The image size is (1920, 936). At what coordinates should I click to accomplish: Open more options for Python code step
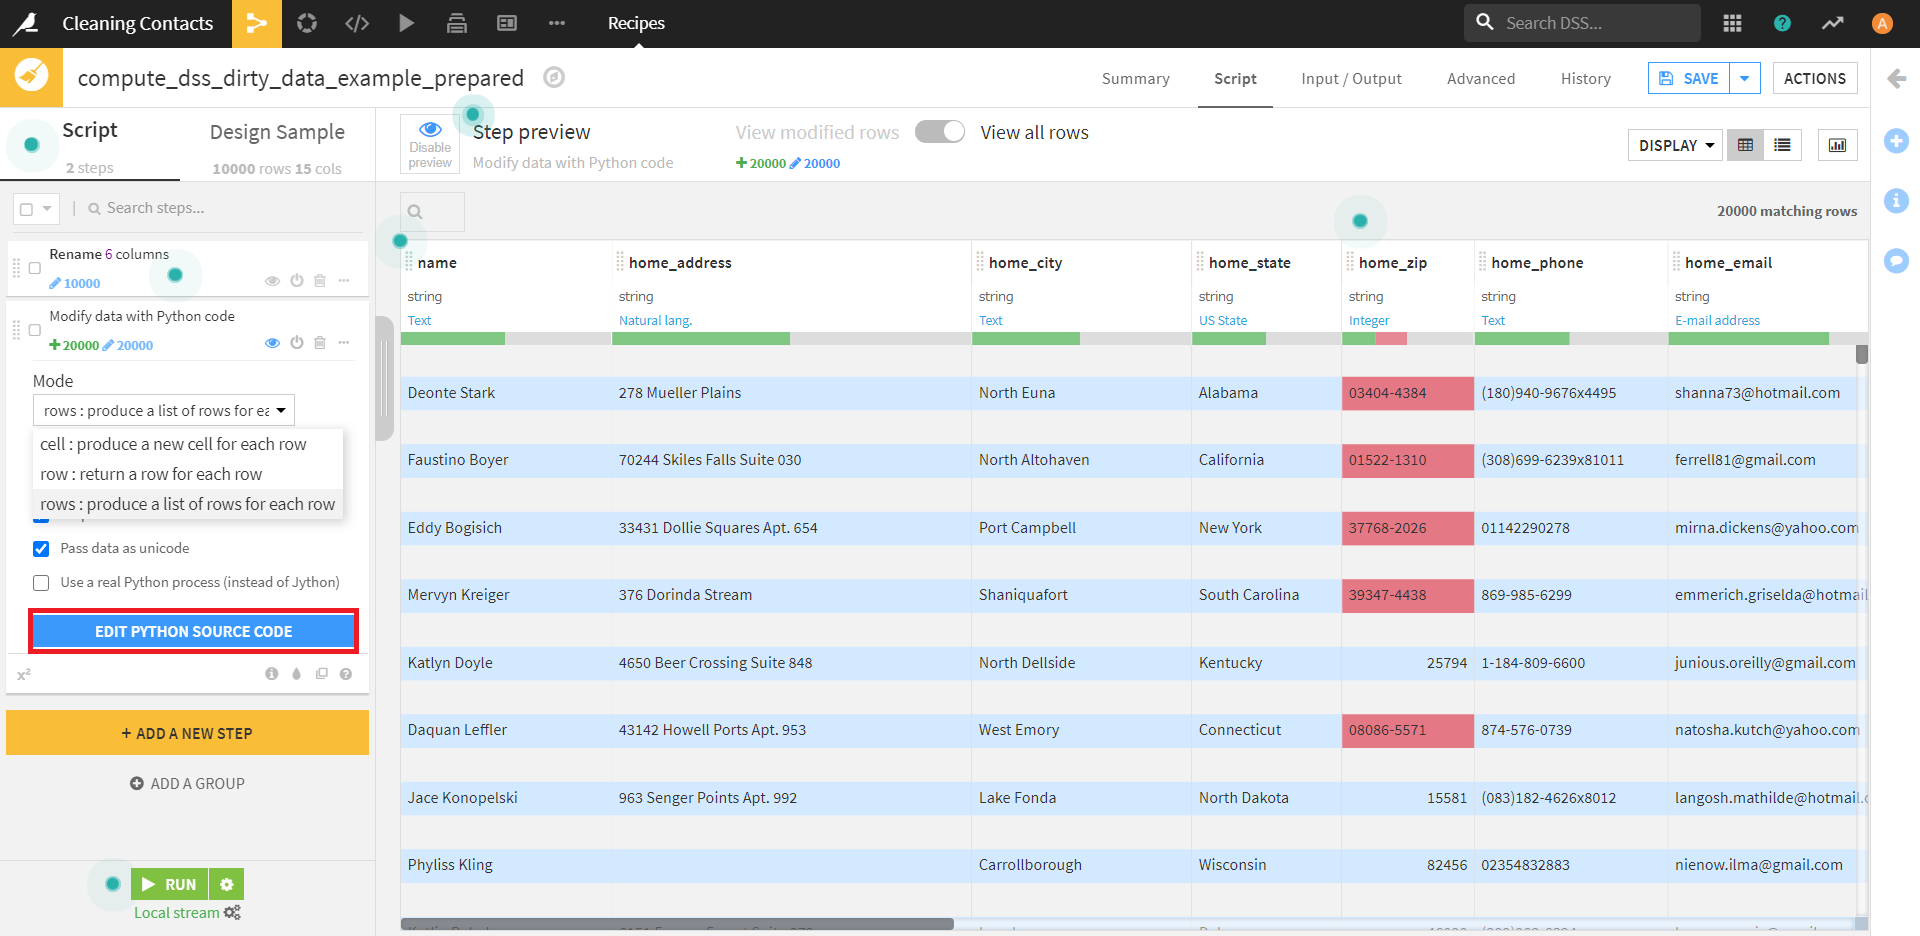344,343
